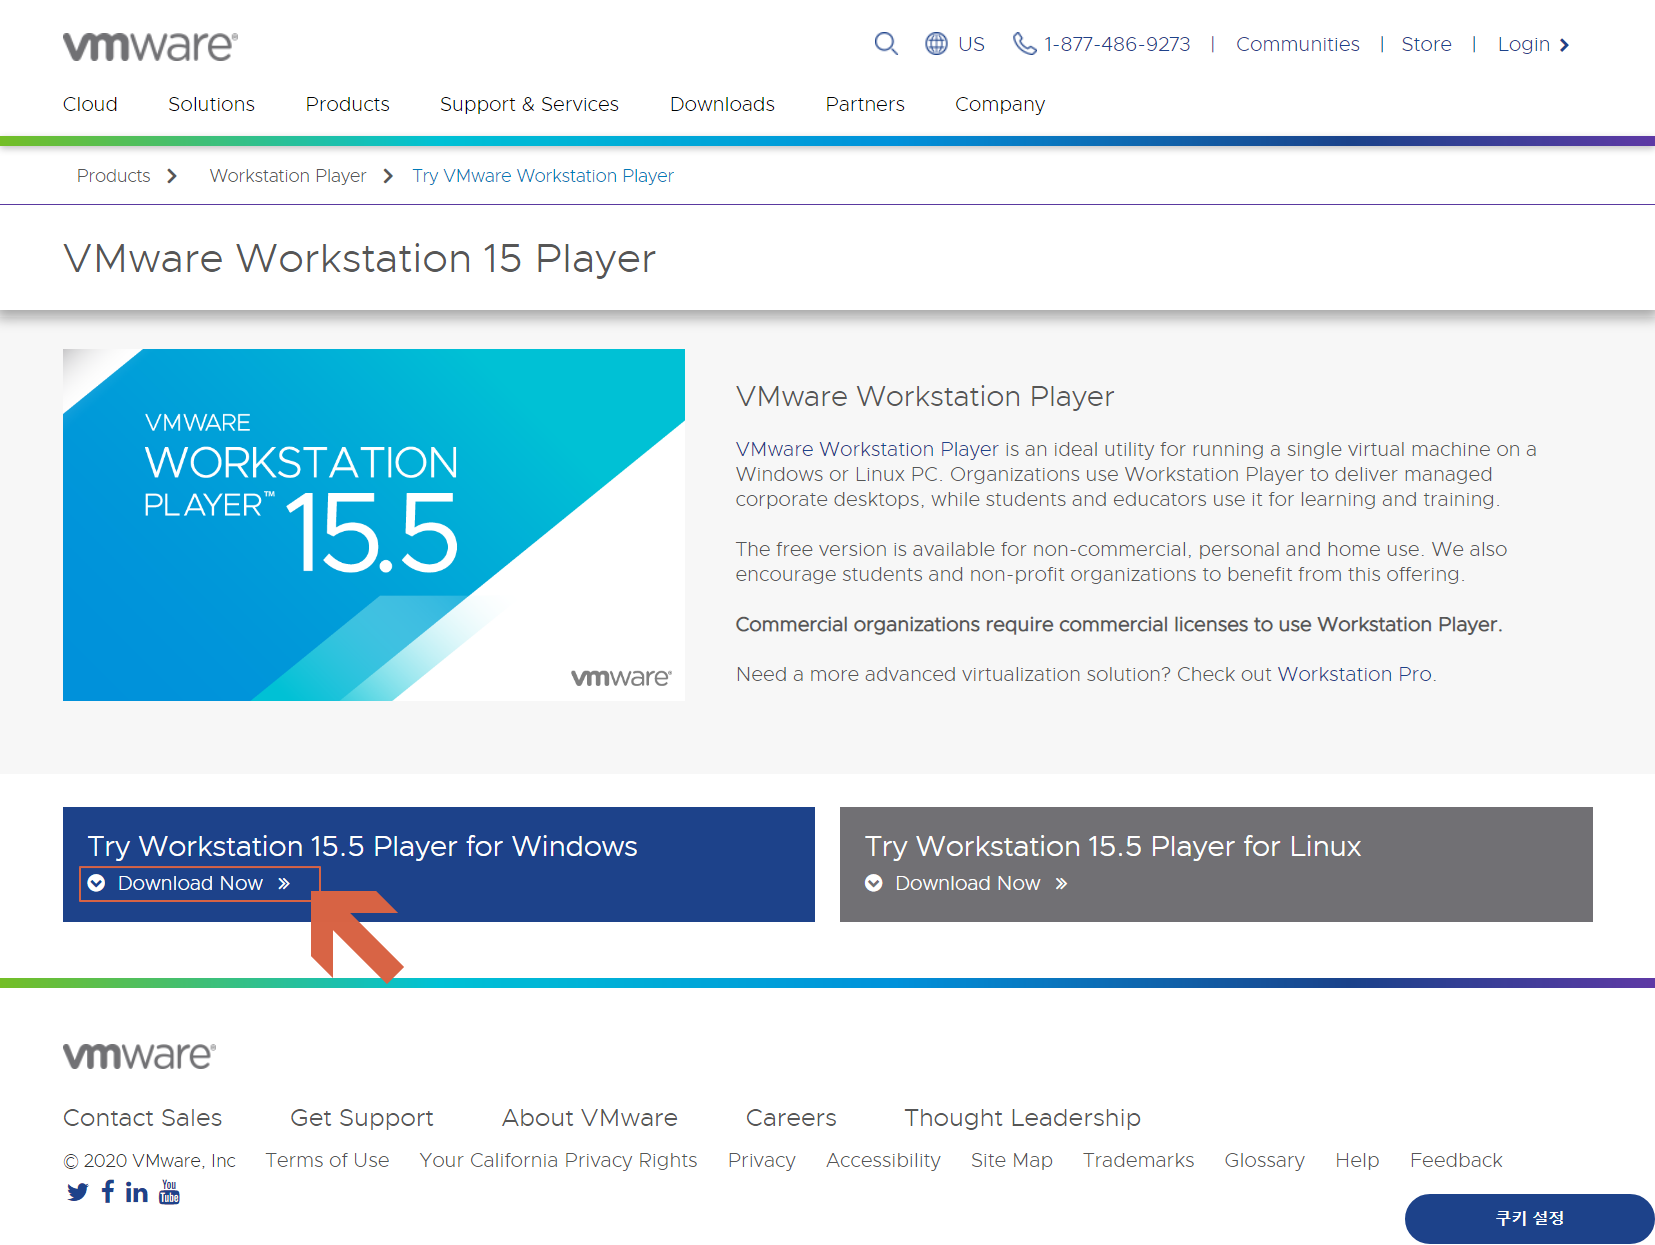This screenshot has height=1245, width=1655.
Task: Click the chevron after Workstation Player breadcrumb
Action: click(x=388, y=176)
